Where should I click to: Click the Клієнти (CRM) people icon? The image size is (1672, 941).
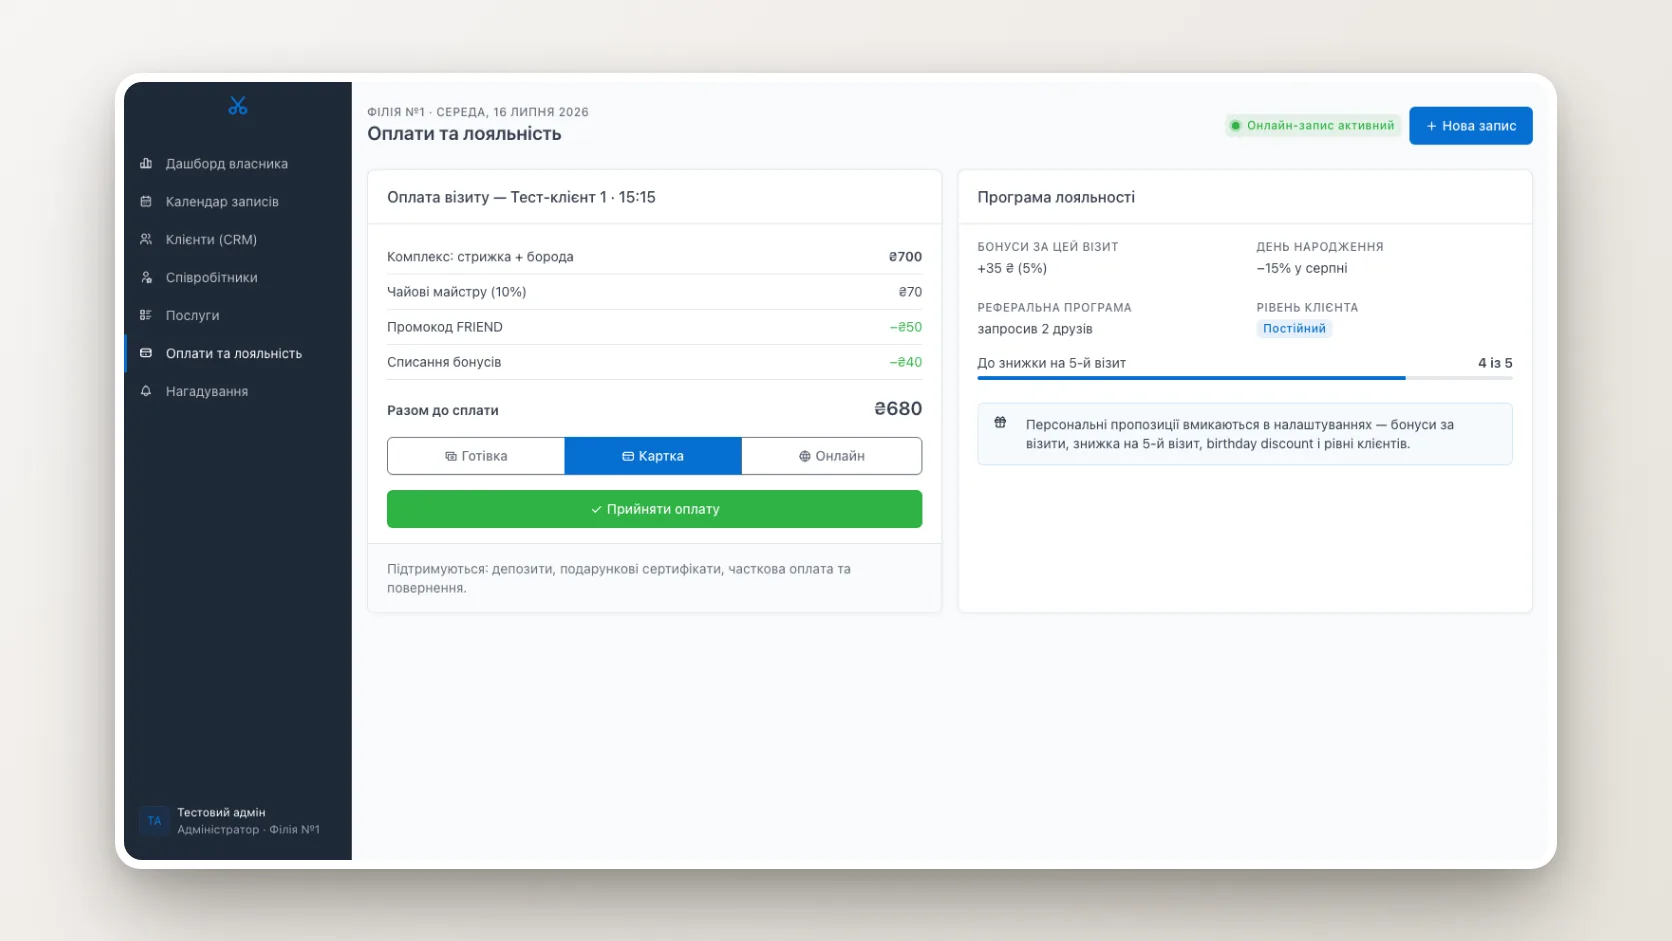(x=146, y=239)
